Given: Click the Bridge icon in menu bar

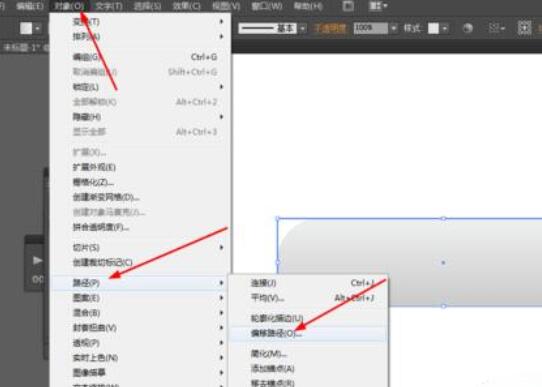Looking at the screenshot, I should tap(348, 6).
